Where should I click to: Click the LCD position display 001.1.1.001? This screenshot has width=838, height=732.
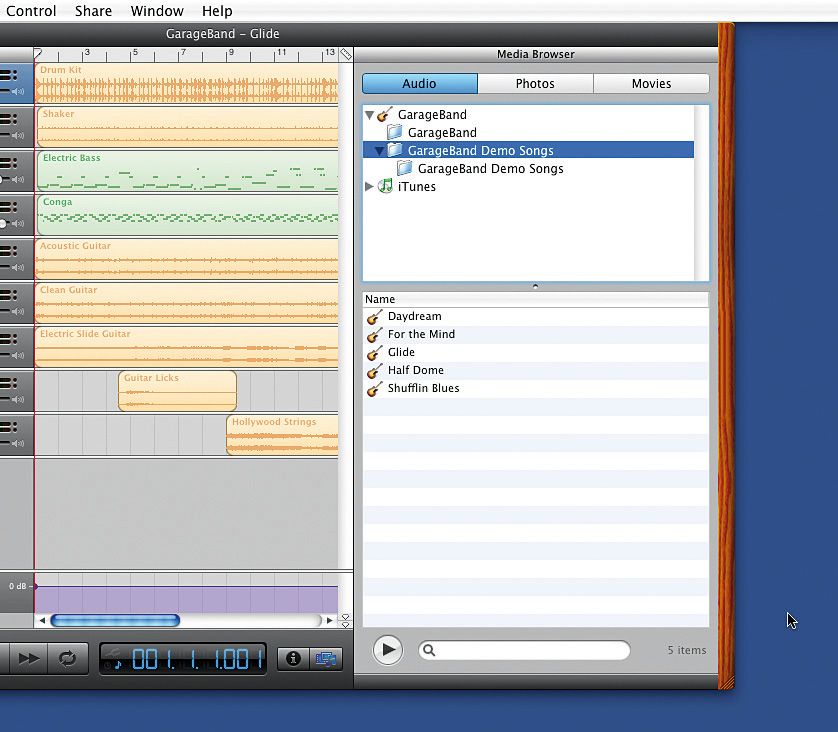(197, 659)
